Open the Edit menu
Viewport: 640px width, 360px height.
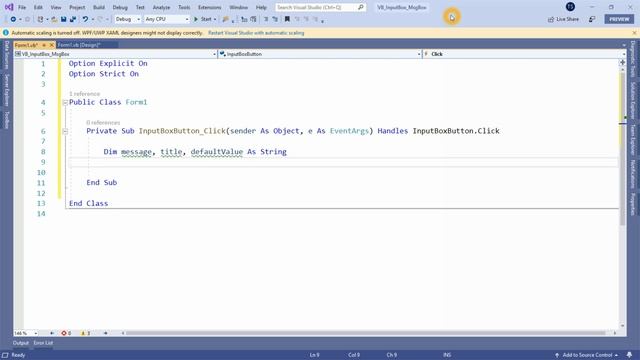pos(38,7)
